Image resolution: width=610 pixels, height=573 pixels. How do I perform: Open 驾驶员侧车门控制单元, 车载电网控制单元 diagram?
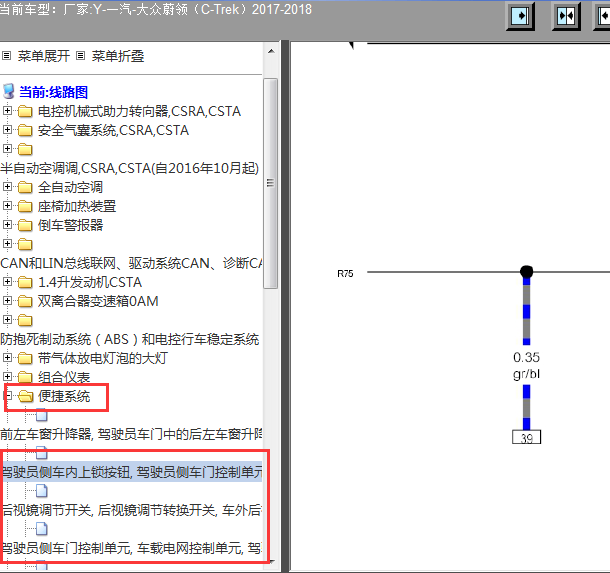[131, 548]
